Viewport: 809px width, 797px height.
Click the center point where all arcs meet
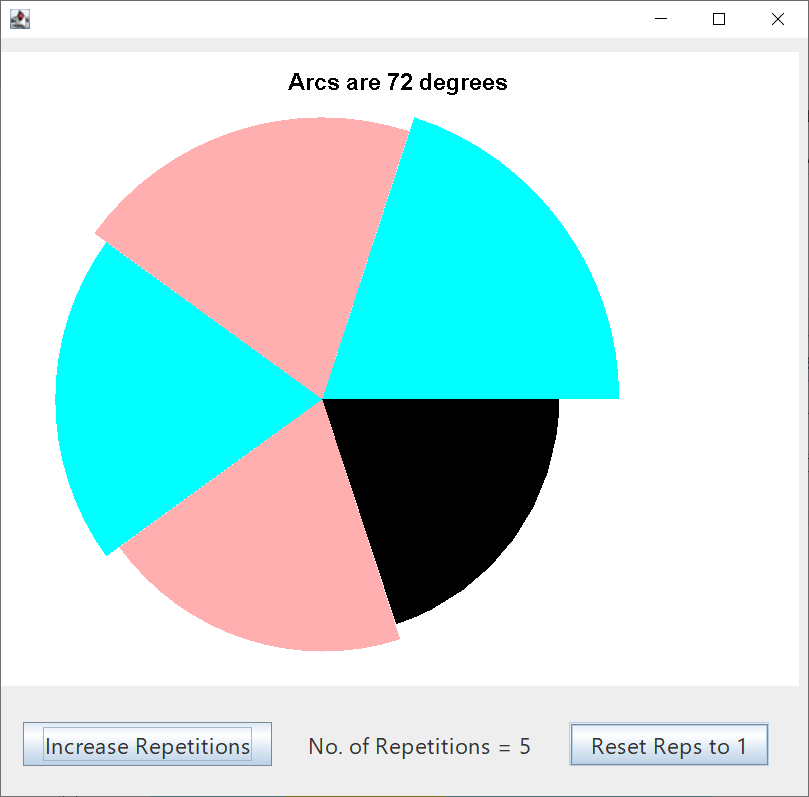(323, 398)
